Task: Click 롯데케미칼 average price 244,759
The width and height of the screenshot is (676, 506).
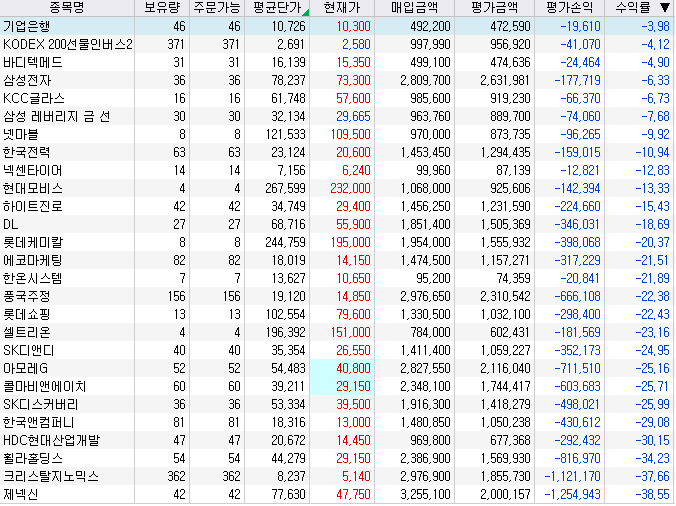Action: point(285,243)
